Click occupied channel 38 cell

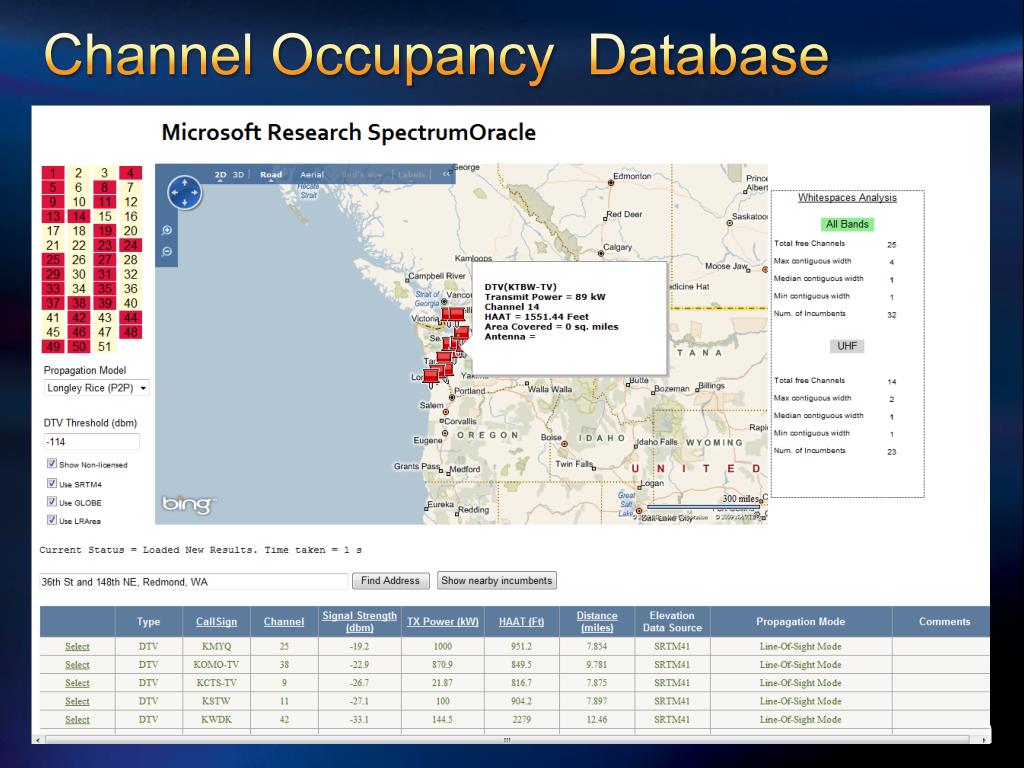78,303
